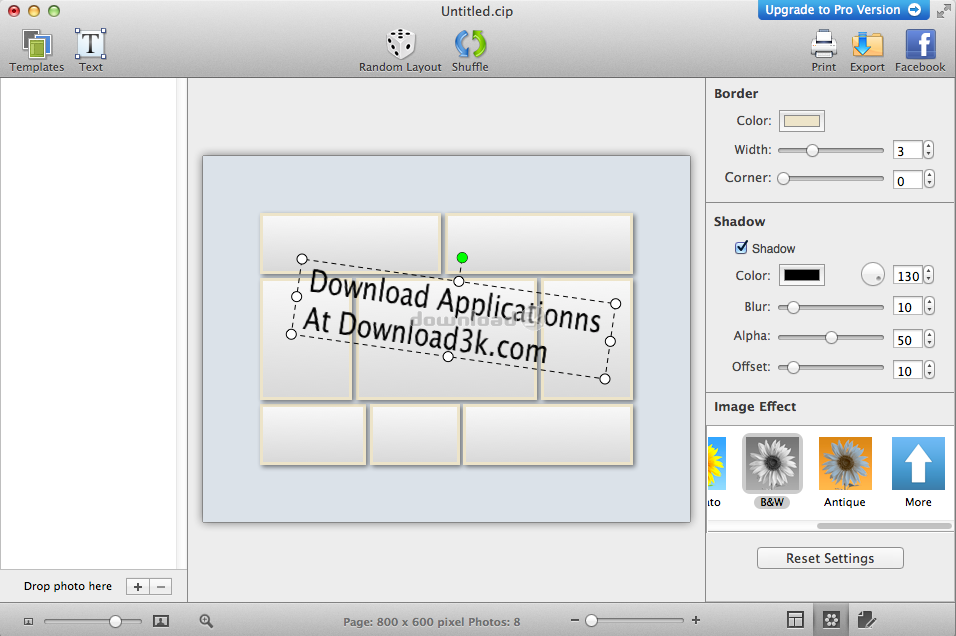Click the image effects horizontal scrollbar
Image resolution: width=956 pixels, height=636 pixels.
pos(884,526)
